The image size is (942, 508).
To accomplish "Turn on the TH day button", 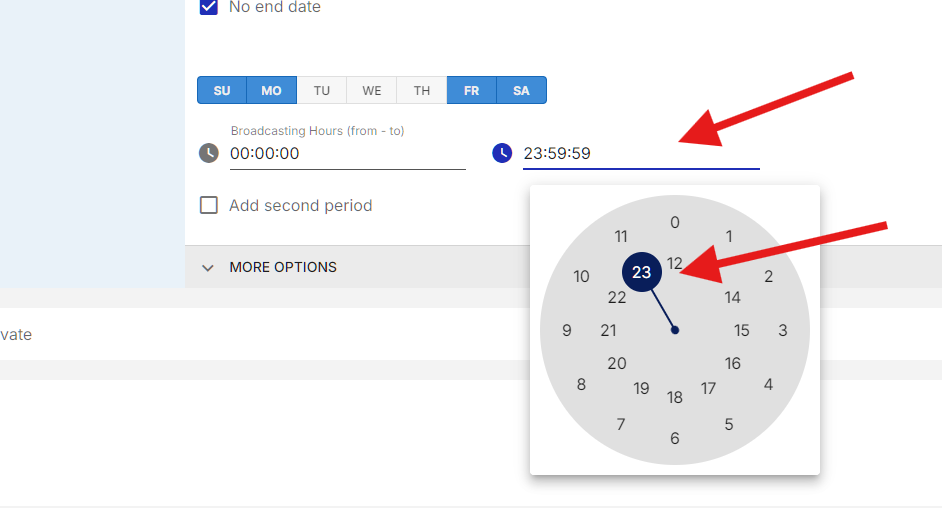I will click(x=422, y=90).
